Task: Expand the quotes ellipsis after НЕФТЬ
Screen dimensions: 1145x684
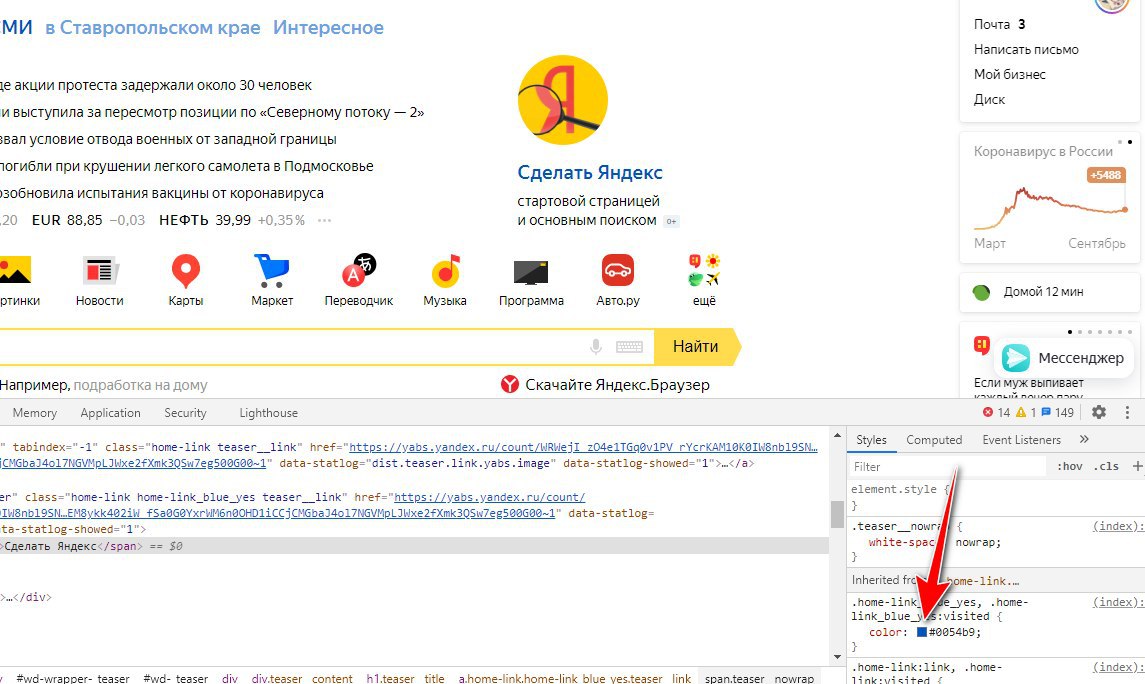Action: [324, 220]
